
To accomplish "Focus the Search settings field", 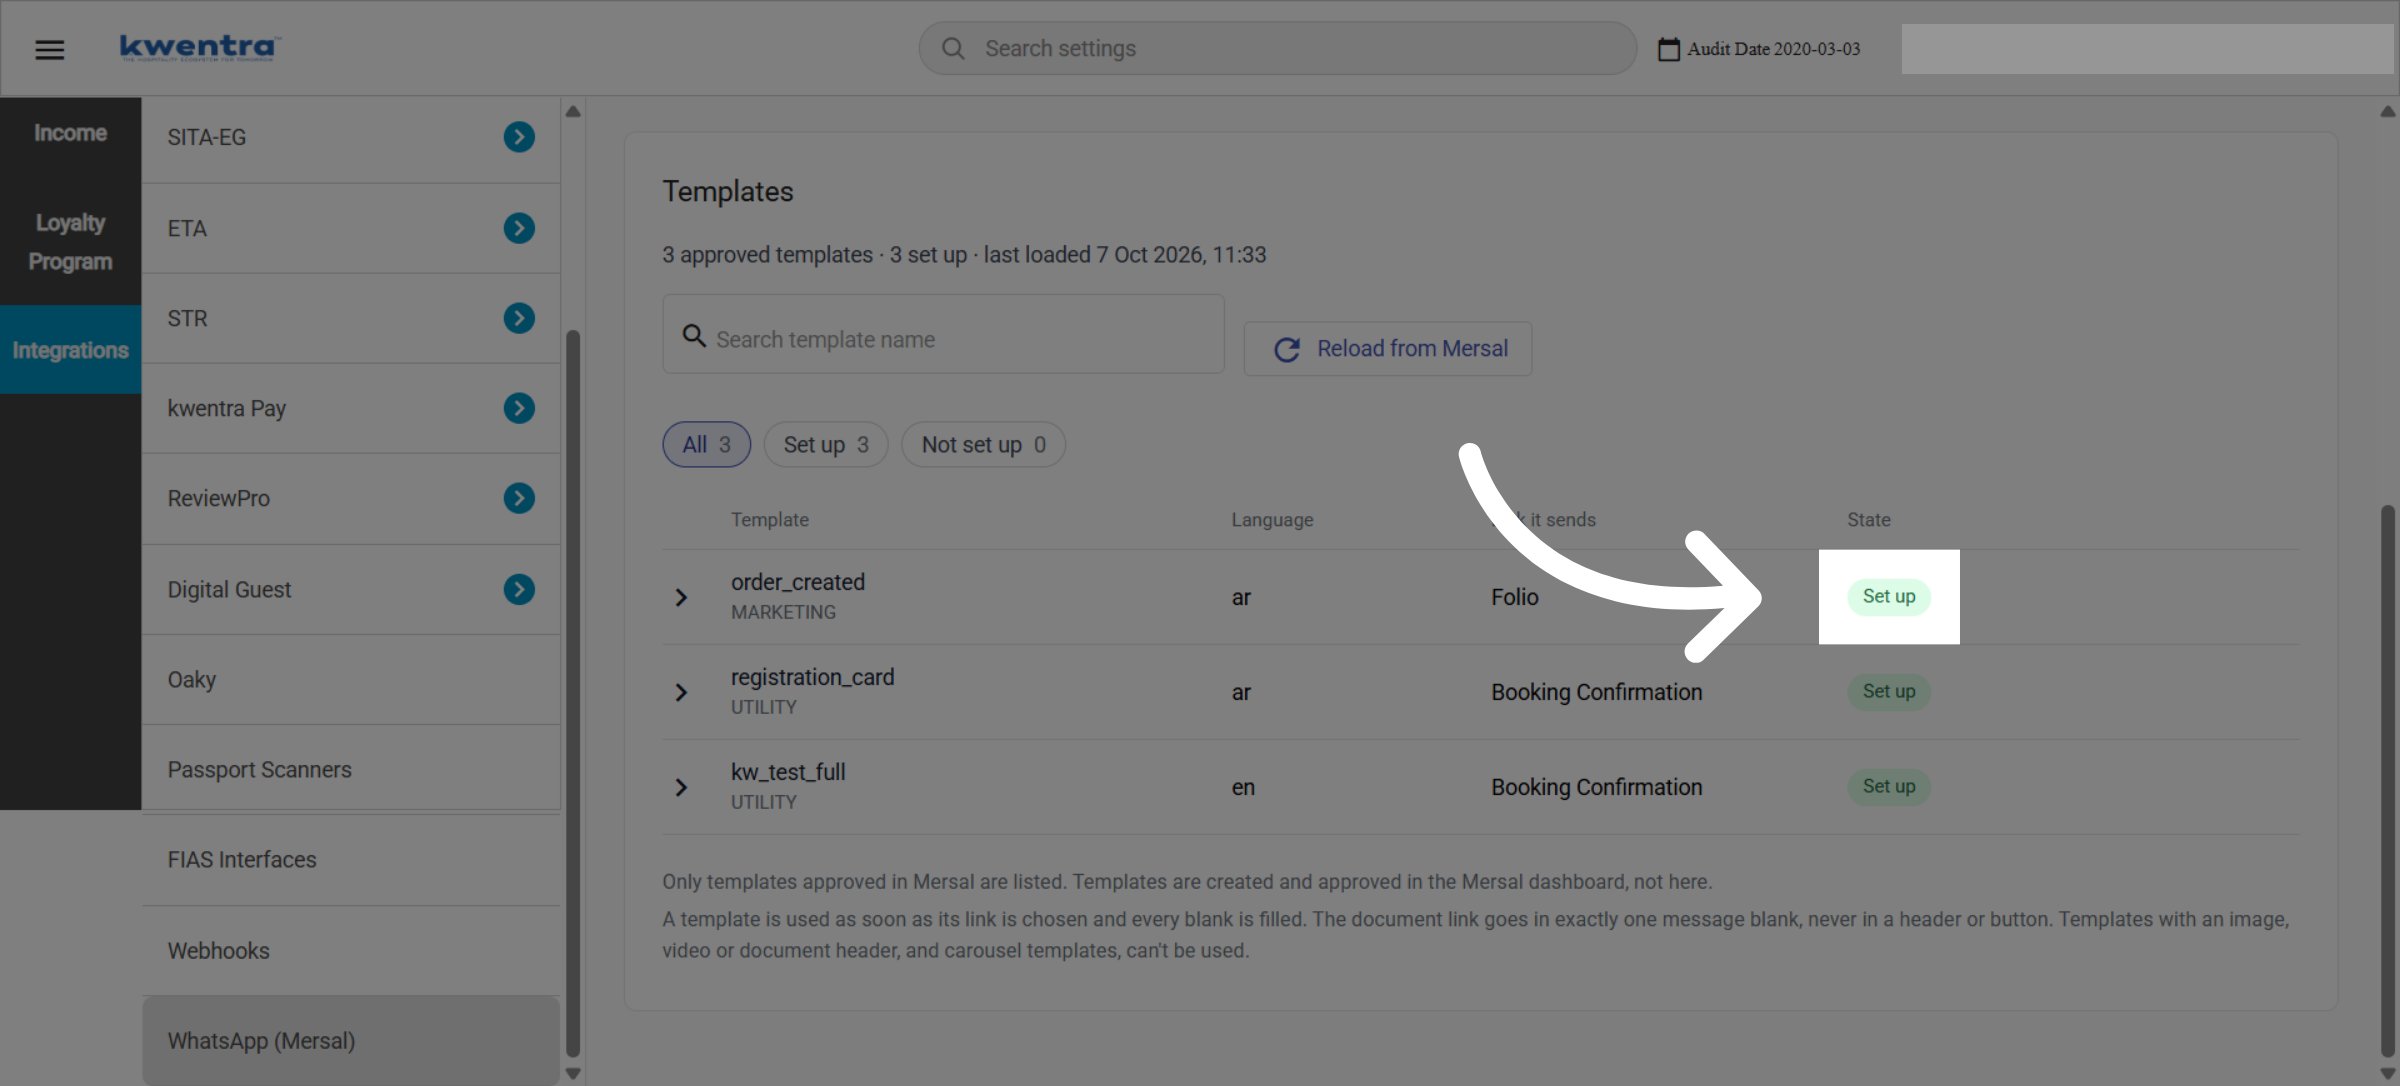I will coord(1277,48).
